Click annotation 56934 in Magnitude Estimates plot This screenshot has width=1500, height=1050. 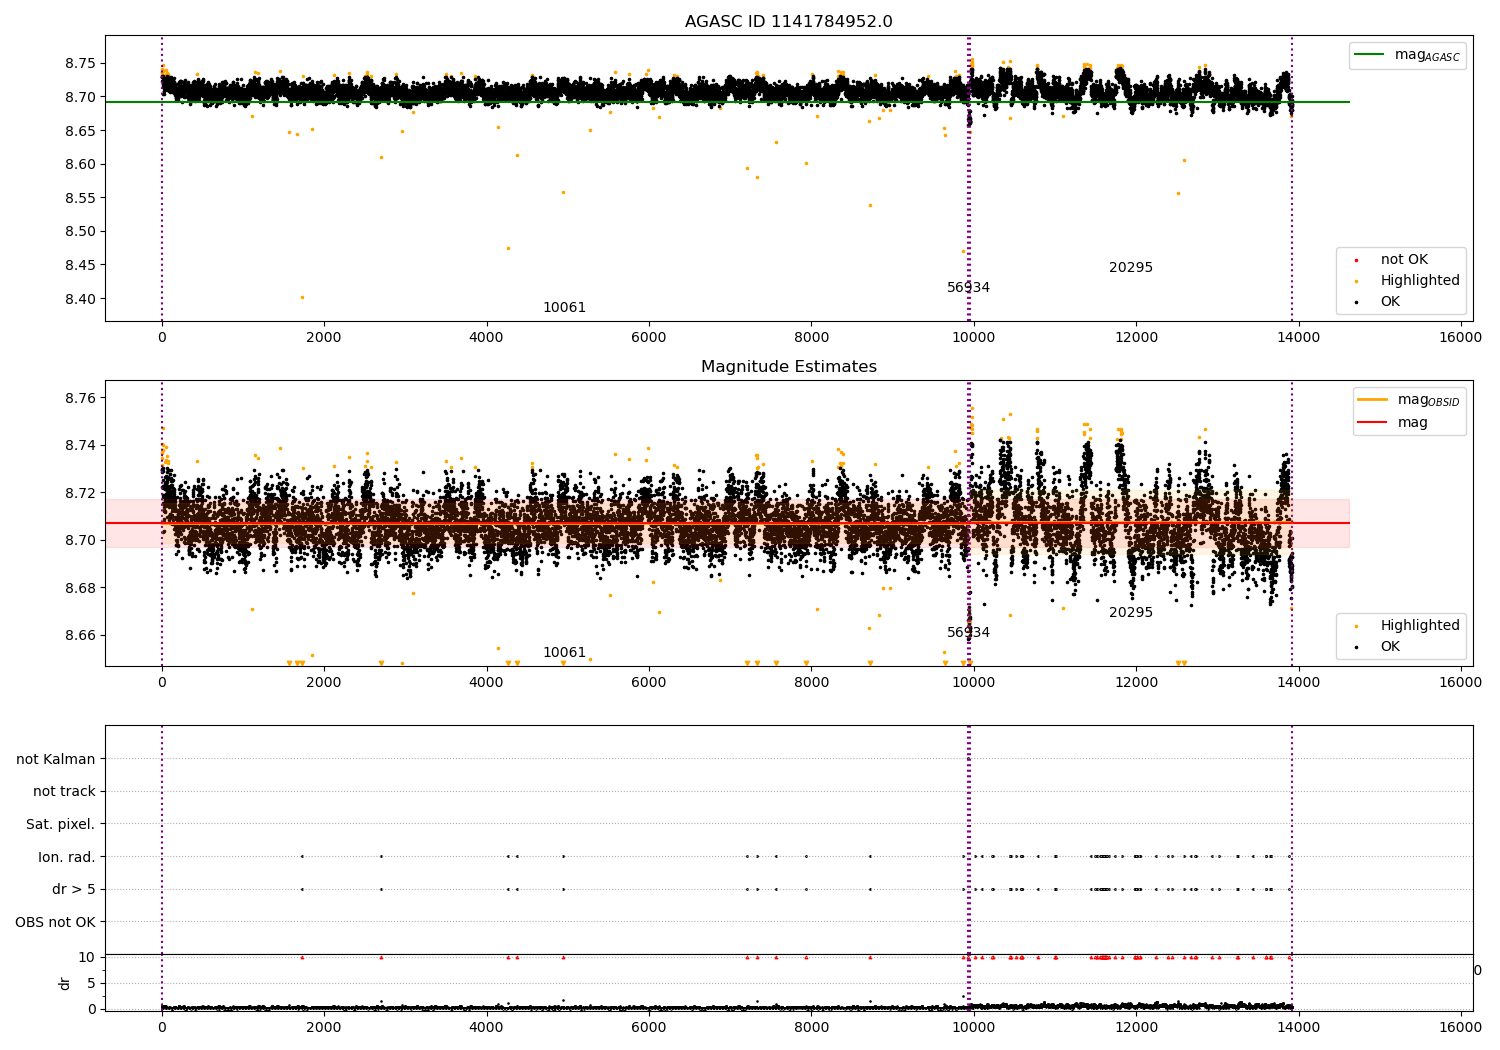tap(968, 633)
